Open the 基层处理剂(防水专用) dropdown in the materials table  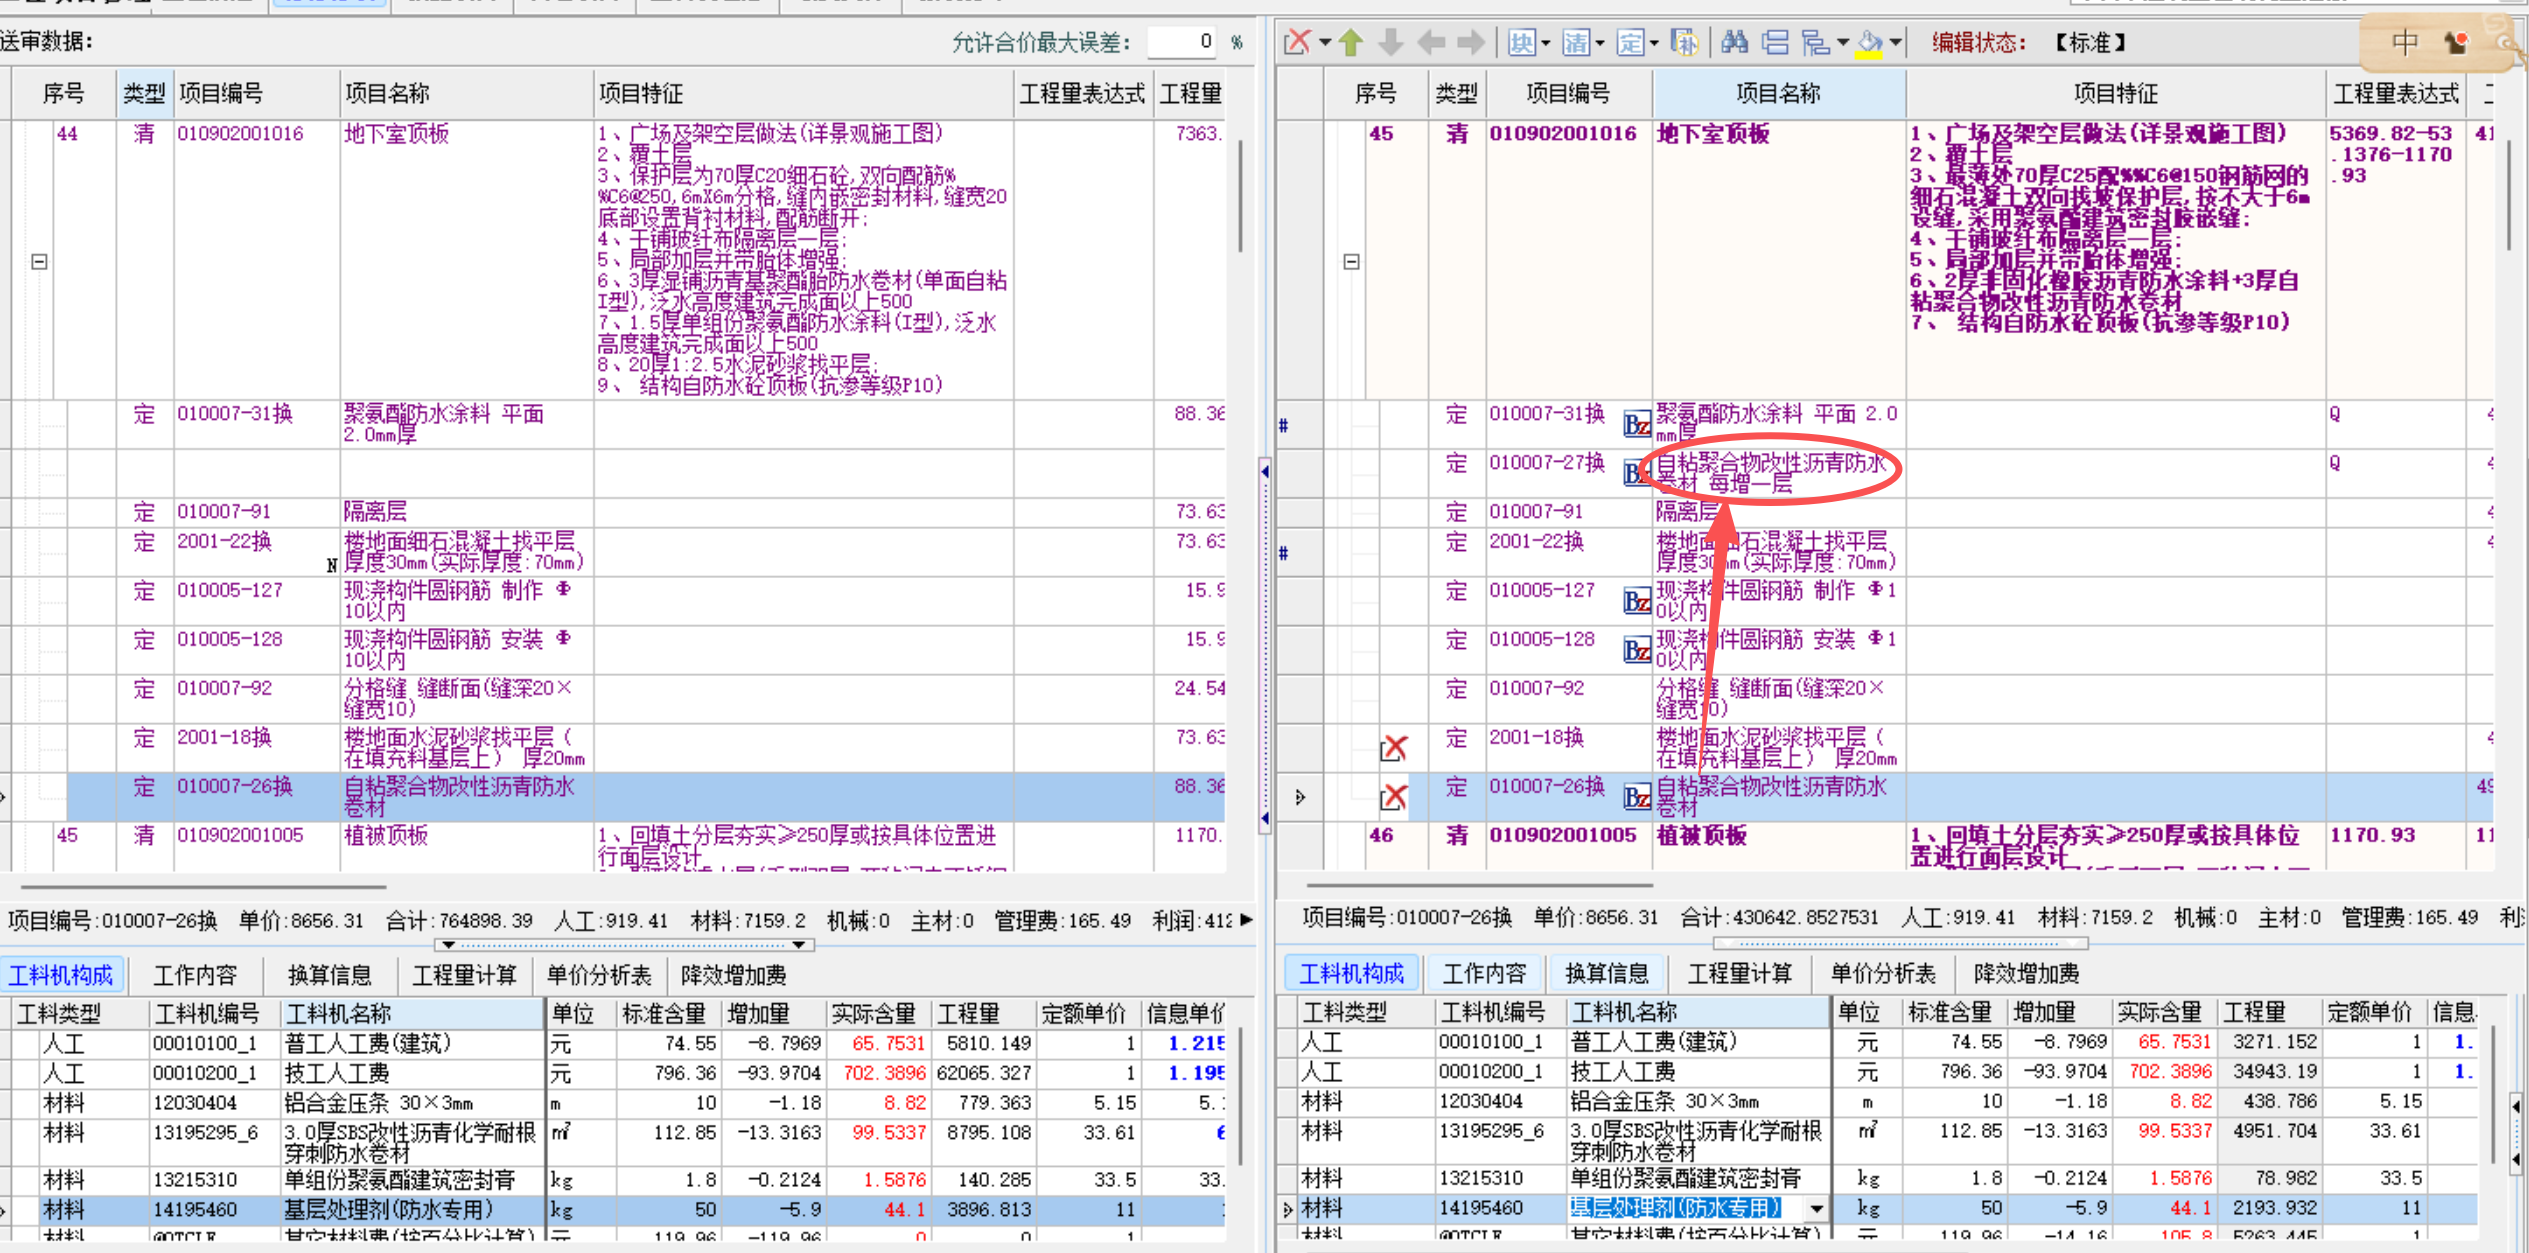(x=1817, y=1208)
